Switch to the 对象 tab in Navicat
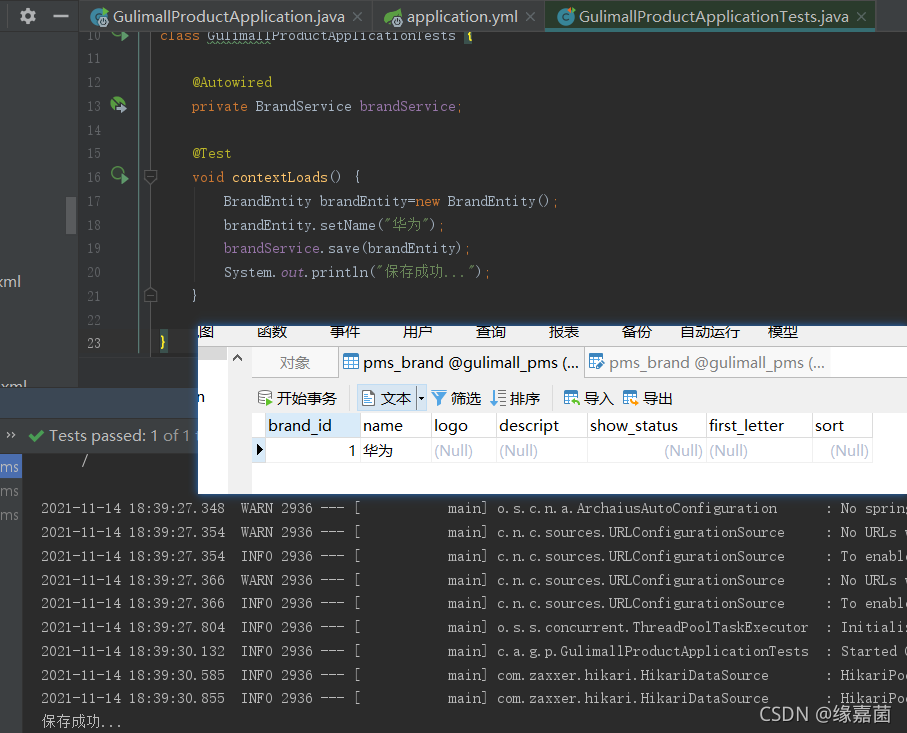907x733 pixels. point(295,363)
